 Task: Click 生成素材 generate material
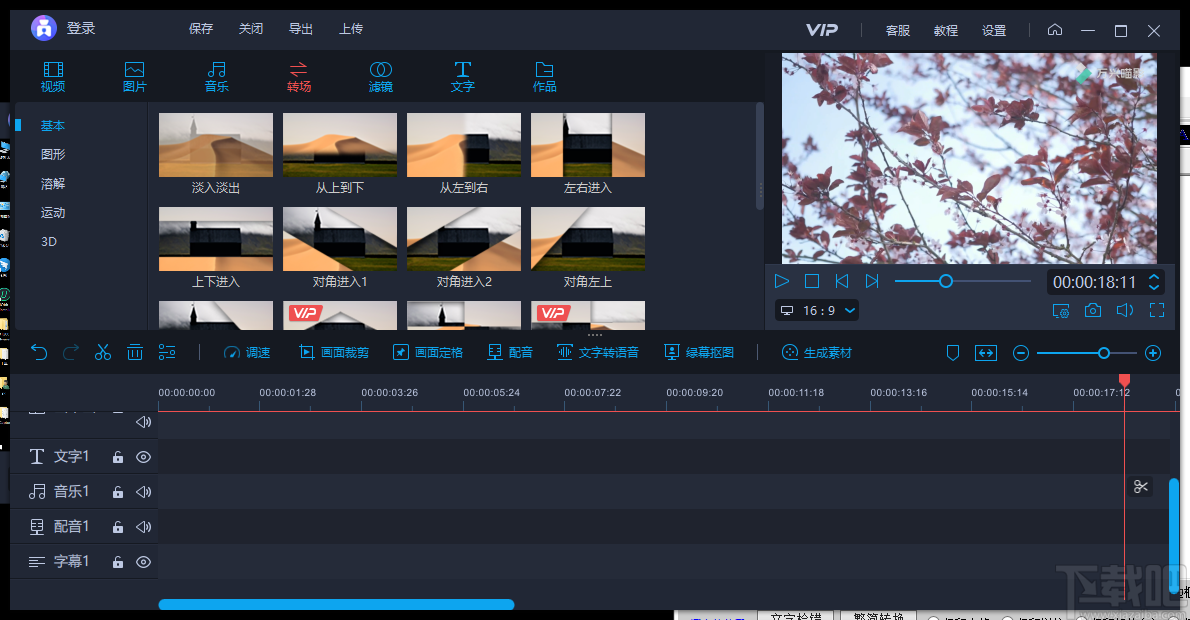tap(817, 353)
